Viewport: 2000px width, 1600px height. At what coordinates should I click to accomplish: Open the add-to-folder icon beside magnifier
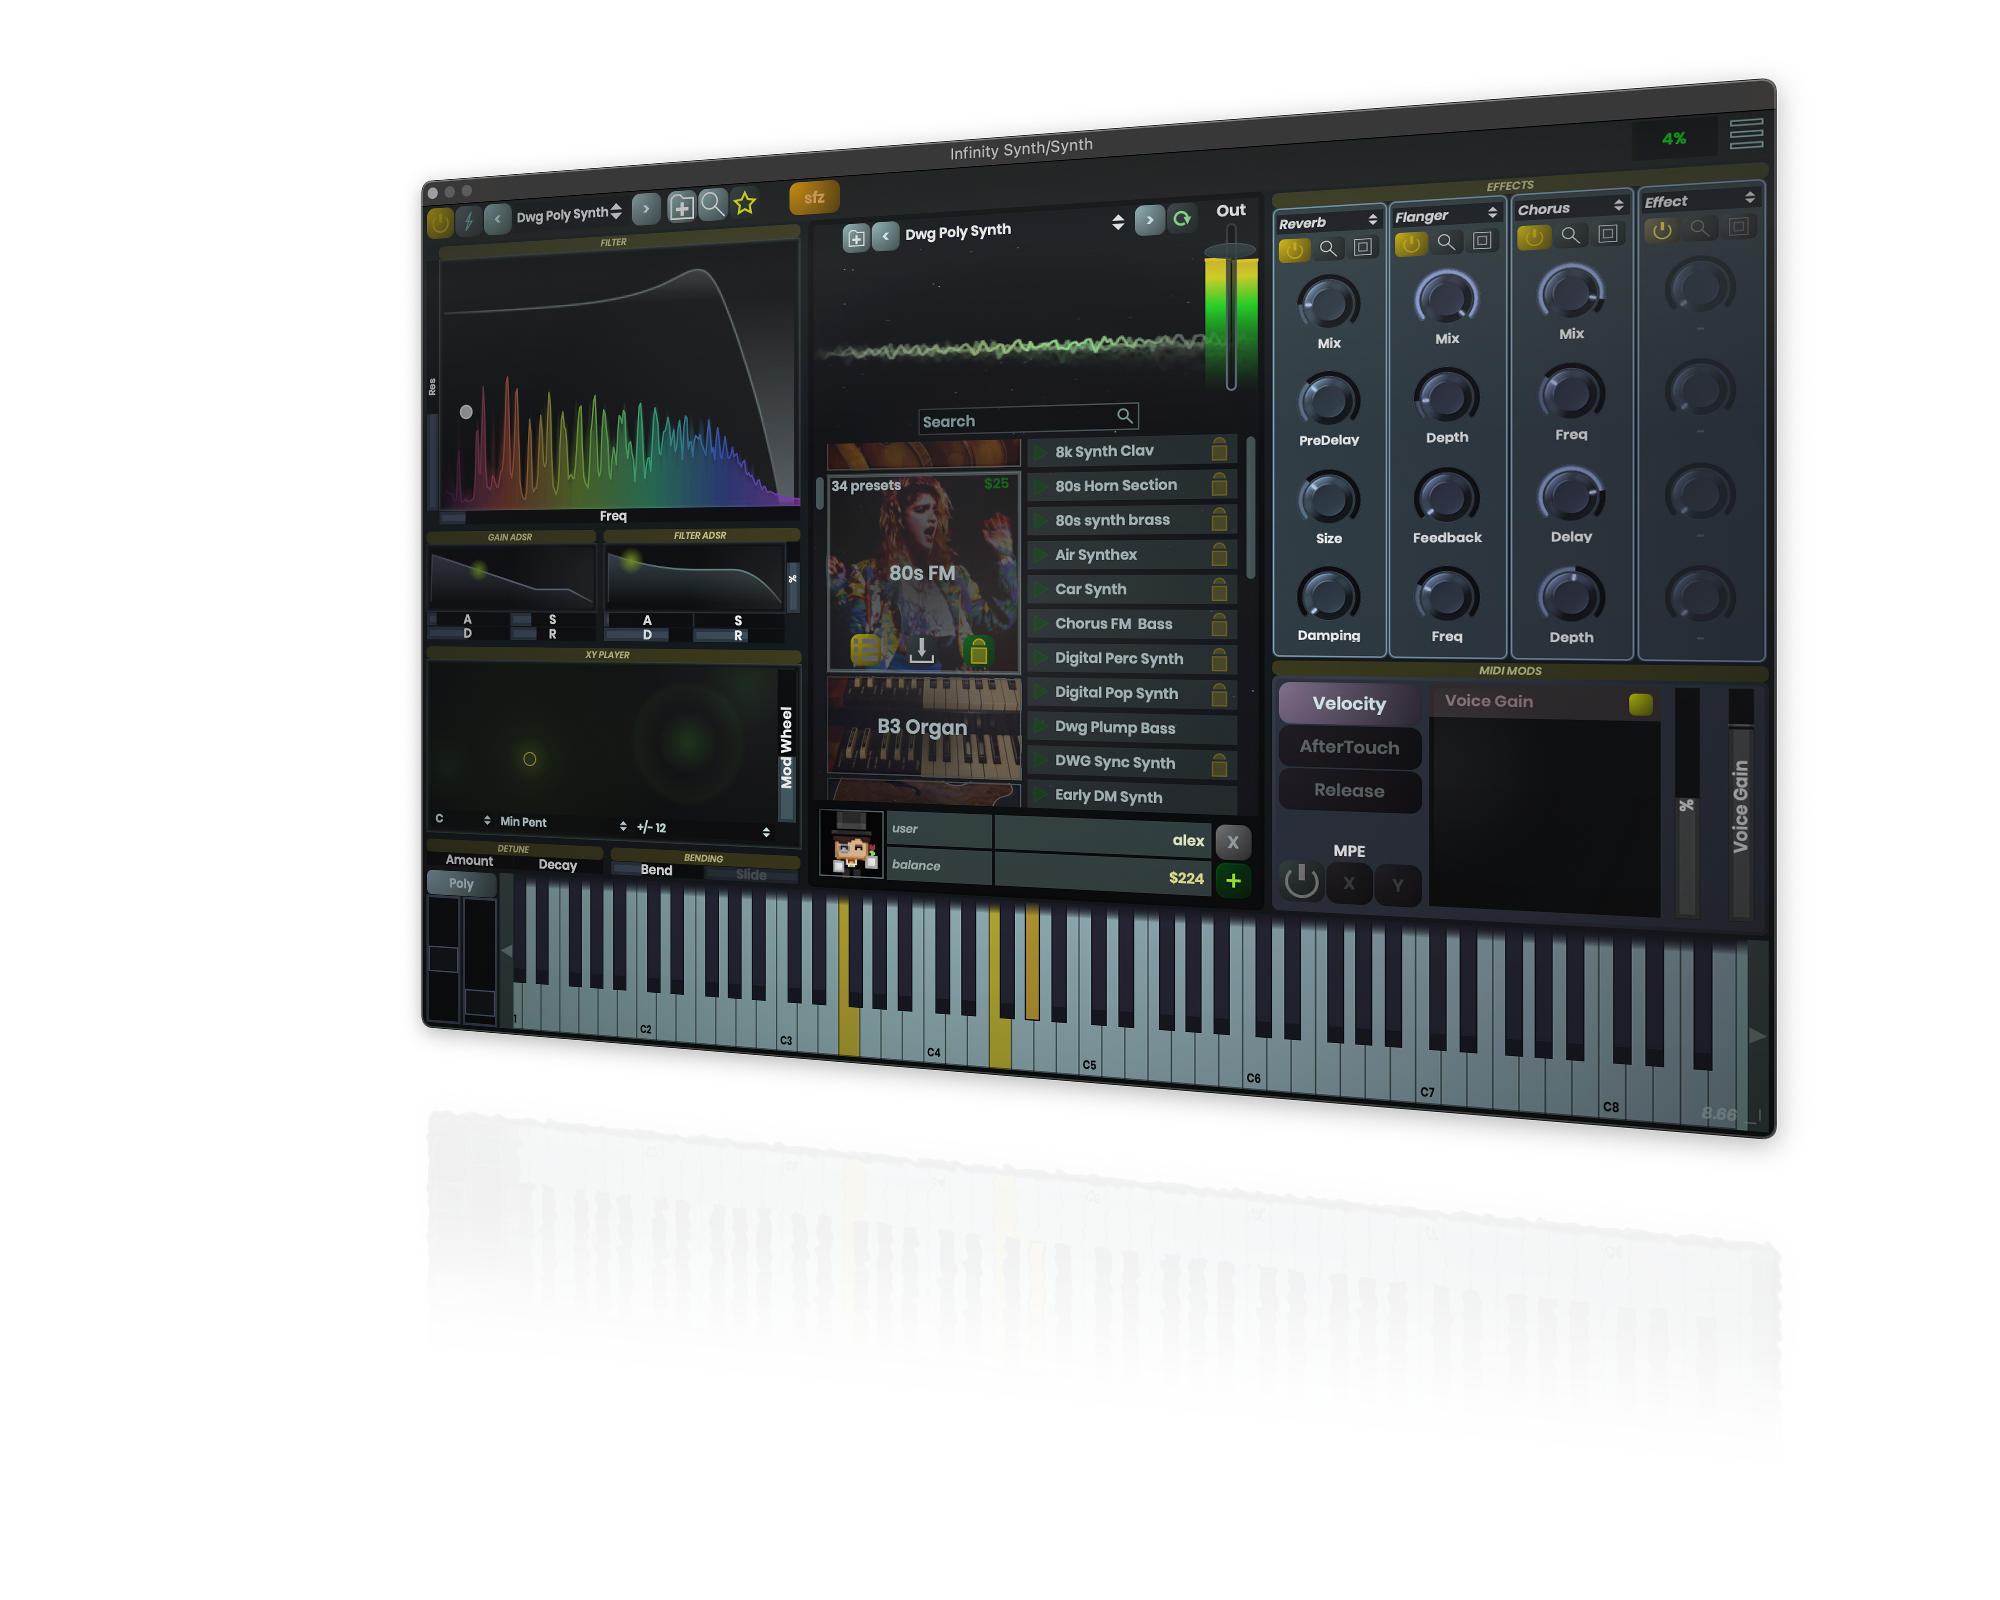tap(681, 207)
